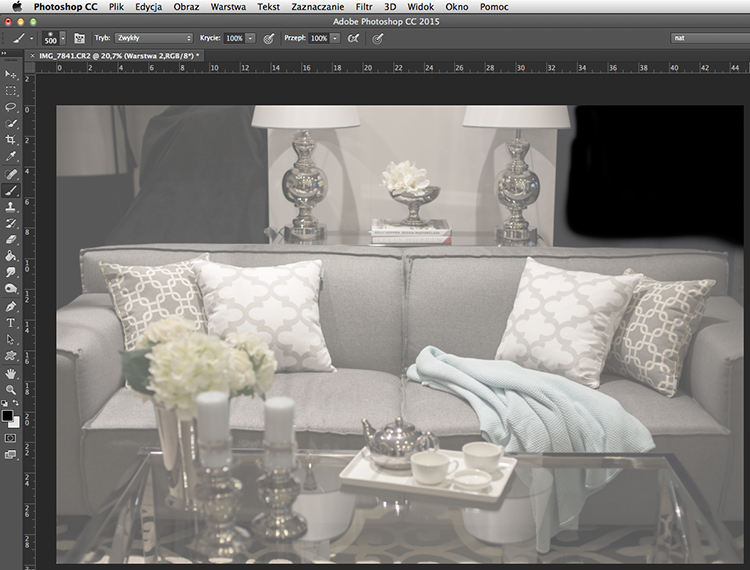The image size is (750, 570).
Task: Open the Plik menu
Action: point(116,7)
